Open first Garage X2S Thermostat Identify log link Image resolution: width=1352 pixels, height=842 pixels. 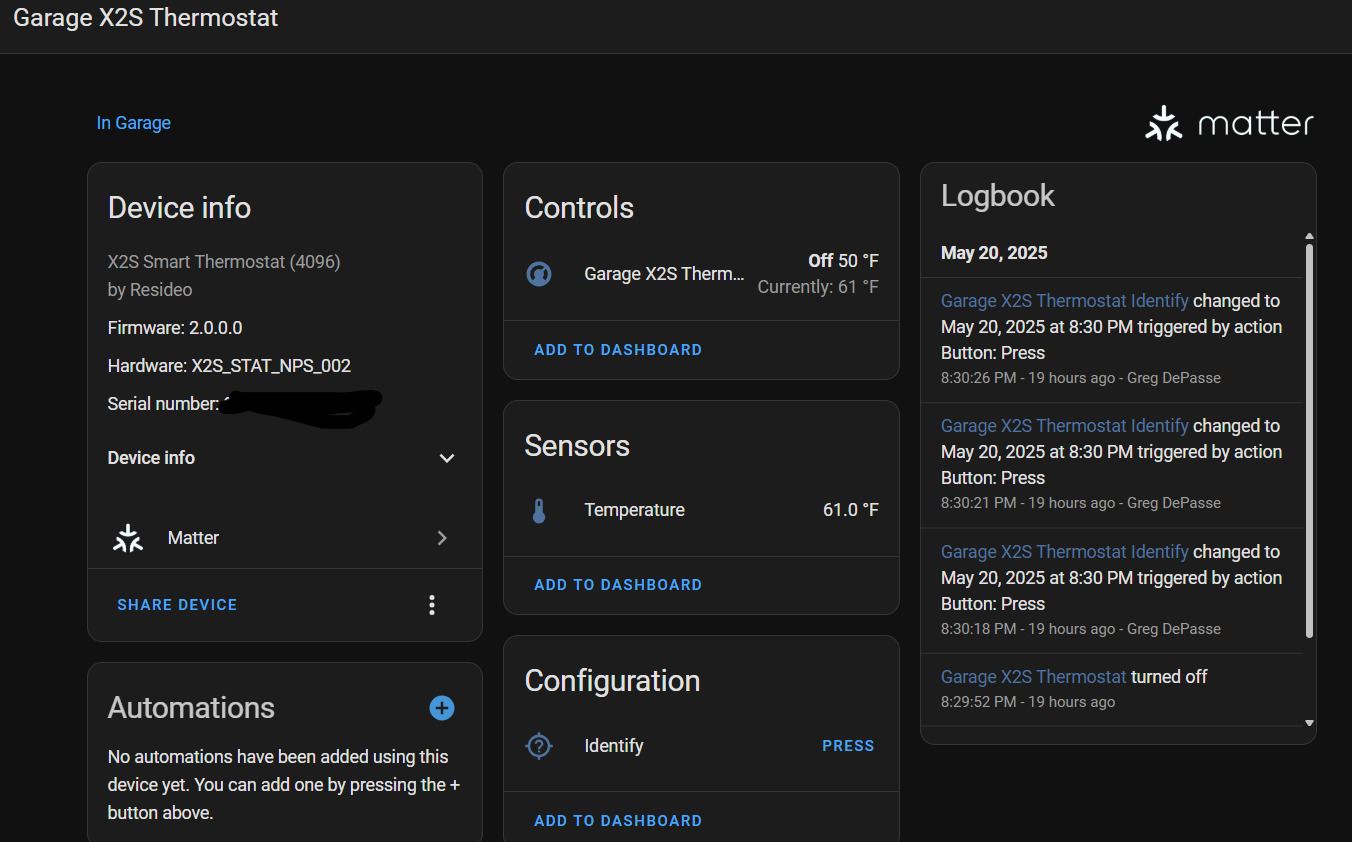(x=1064, y=301)
